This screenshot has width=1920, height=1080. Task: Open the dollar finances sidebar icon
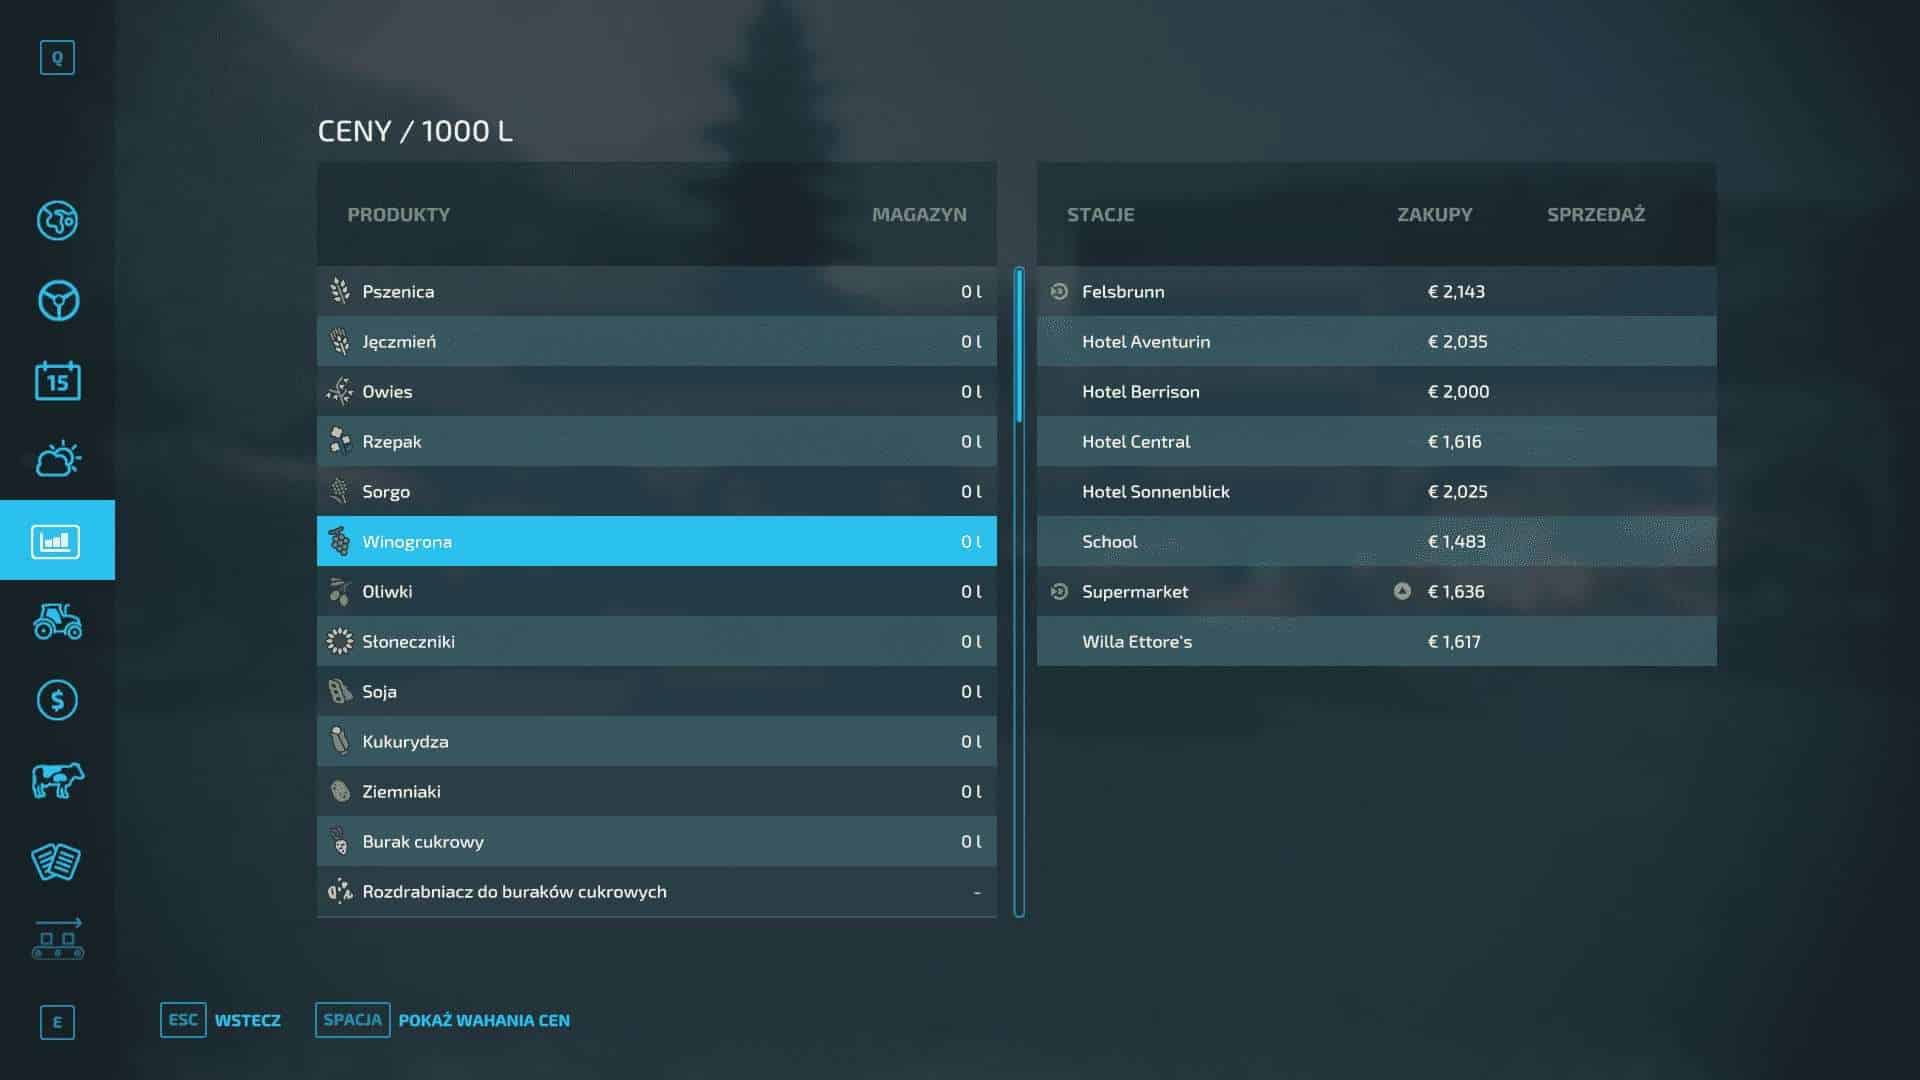pyautogui.click(x=57, y=700)
